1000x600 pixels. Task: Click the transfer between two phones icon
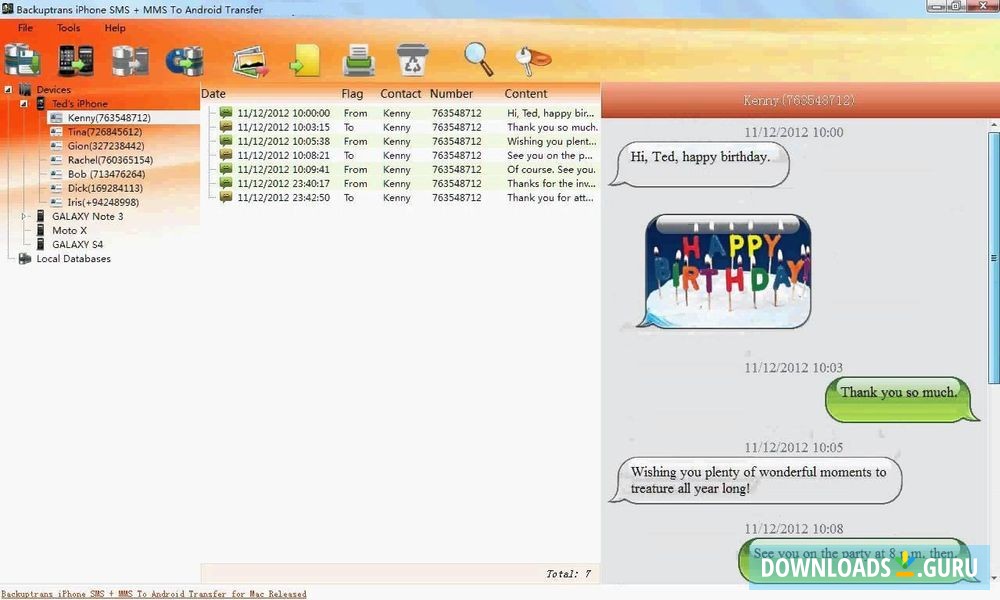coord(76,61)
